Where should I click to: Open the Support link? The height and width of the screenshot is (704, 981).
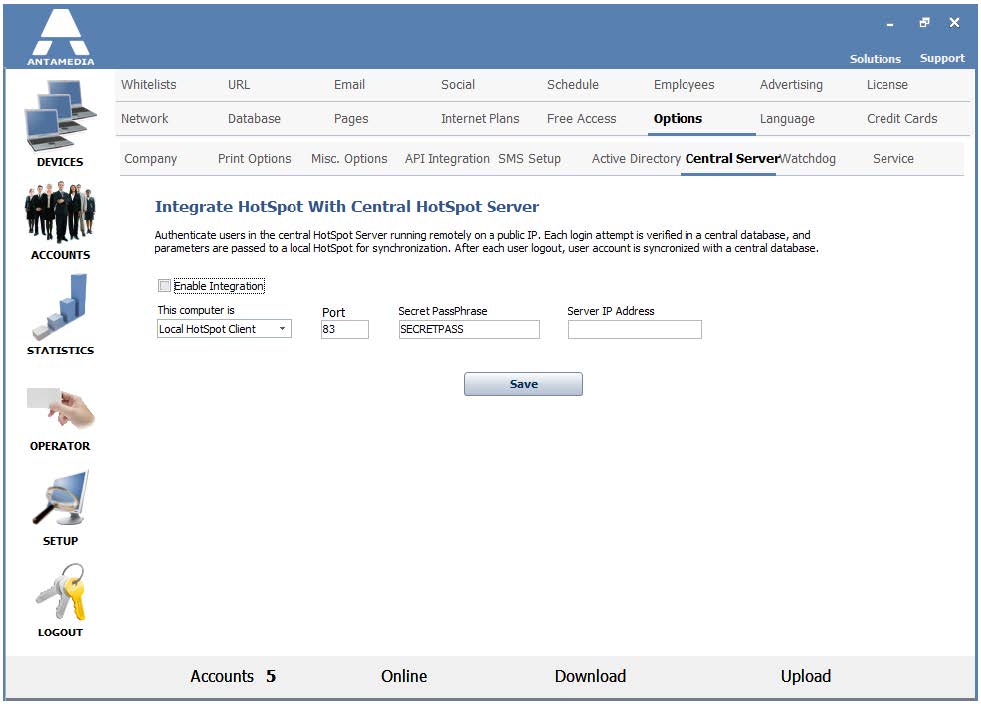point(942,58)
